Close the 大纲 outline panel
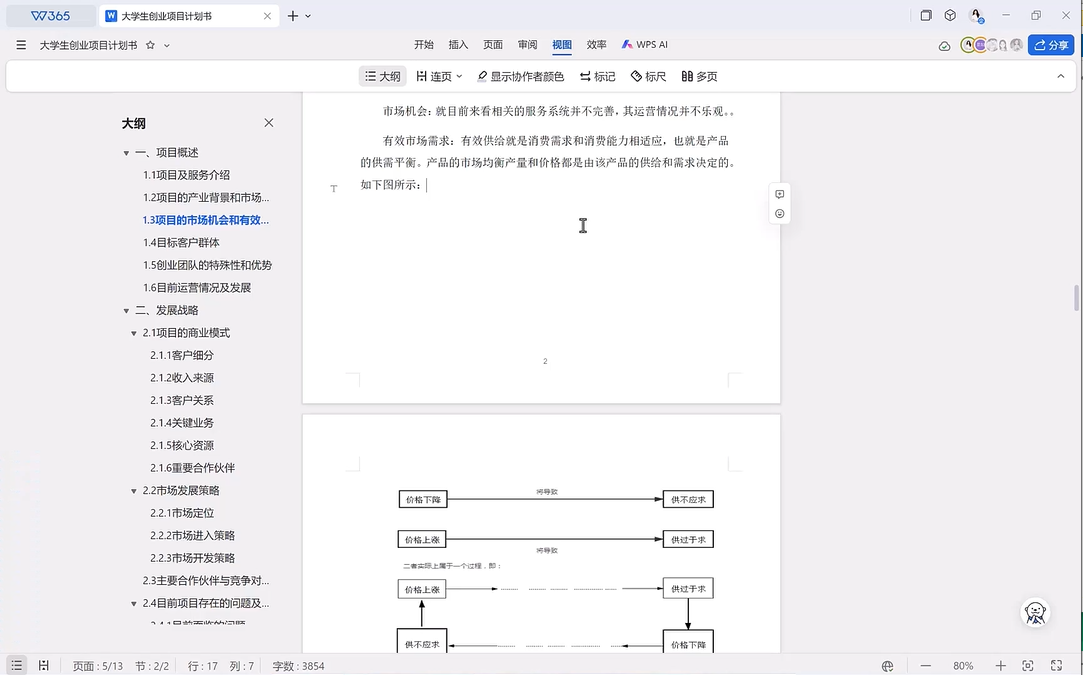The image size is (1083, 675). point(268,123)
